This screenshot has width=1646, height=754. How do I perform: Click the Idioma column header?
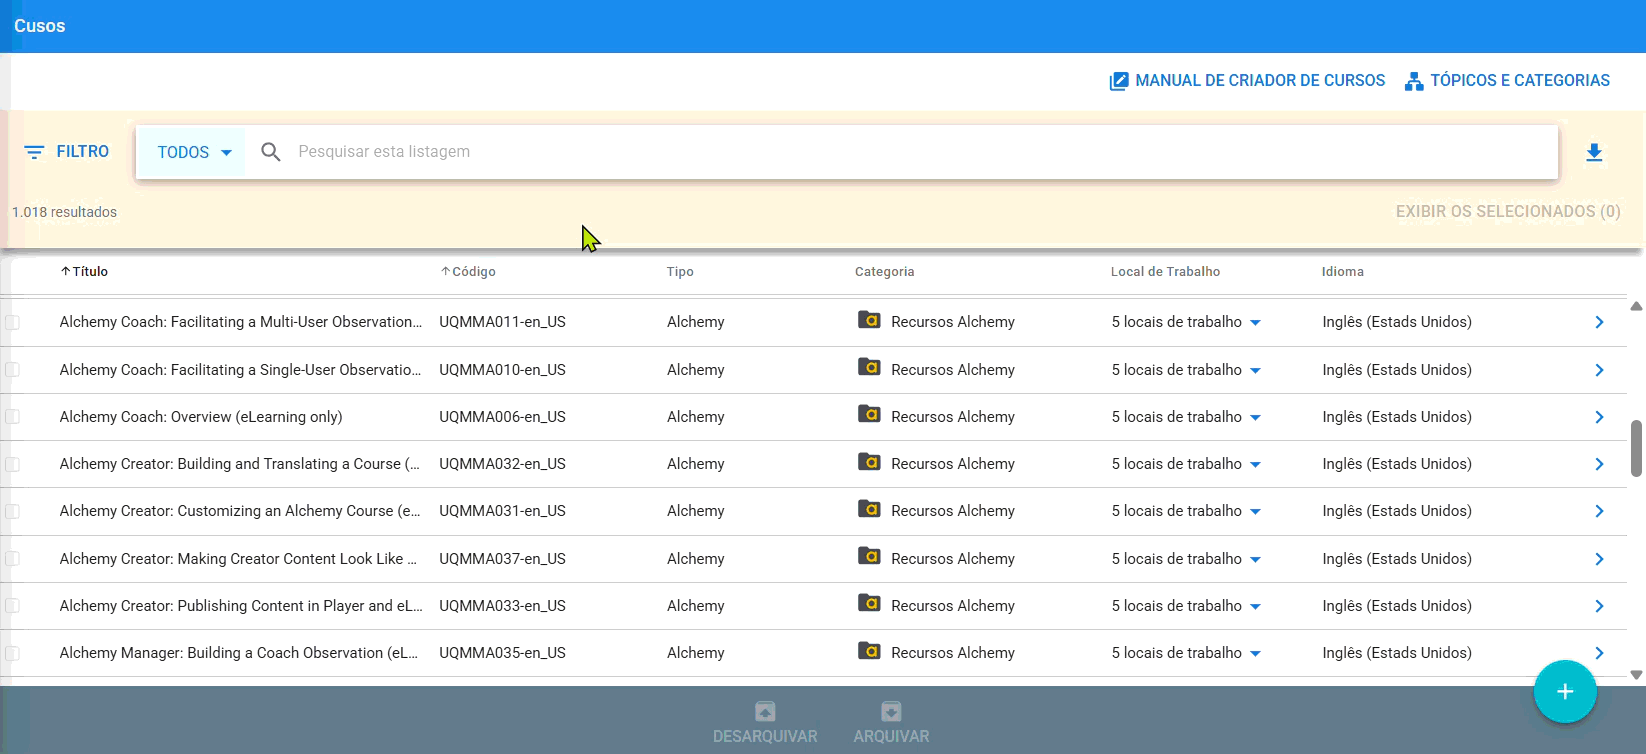tap(1342, 272)
